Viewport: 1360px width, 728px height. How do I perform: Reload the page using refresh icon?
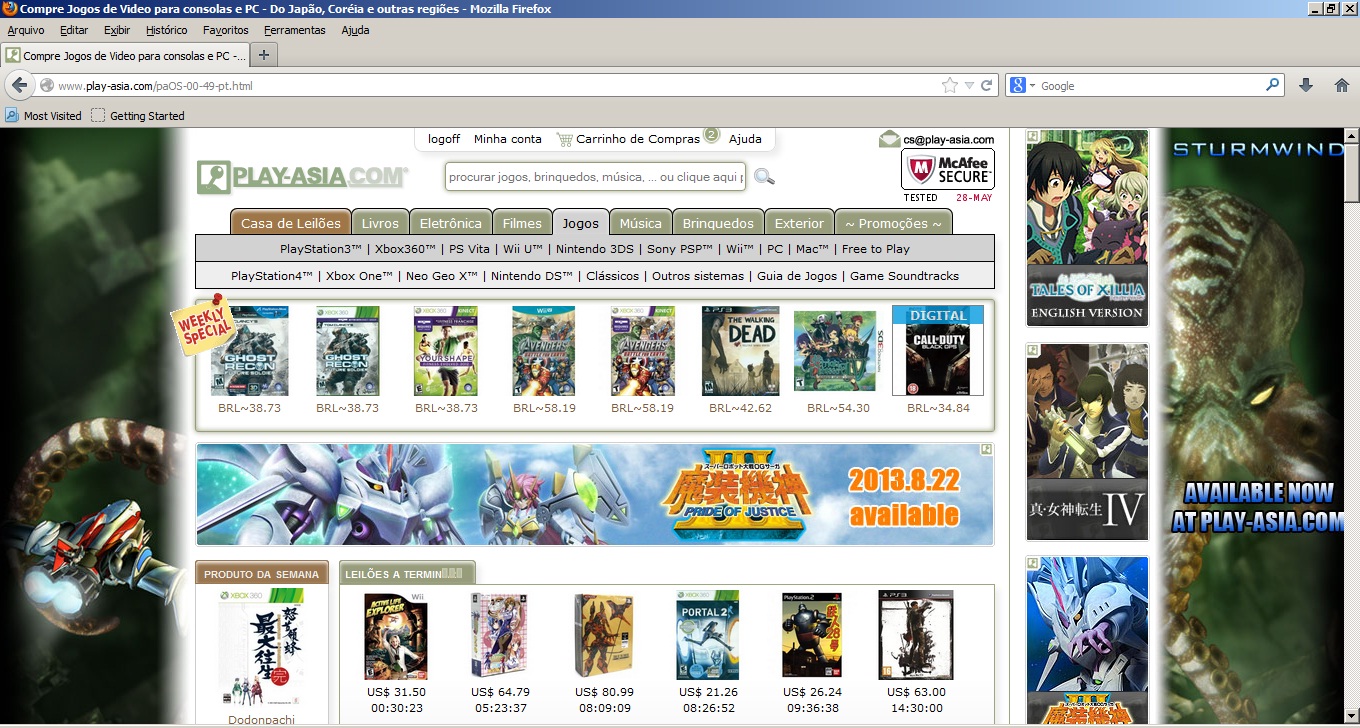tap(986, 86)
